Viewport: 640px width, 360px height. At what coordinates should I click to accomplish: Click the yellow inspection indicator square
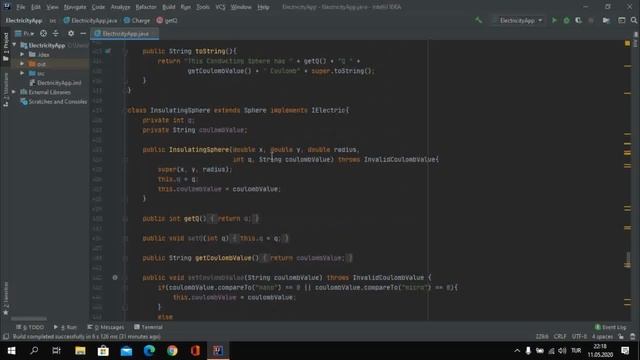627,43
